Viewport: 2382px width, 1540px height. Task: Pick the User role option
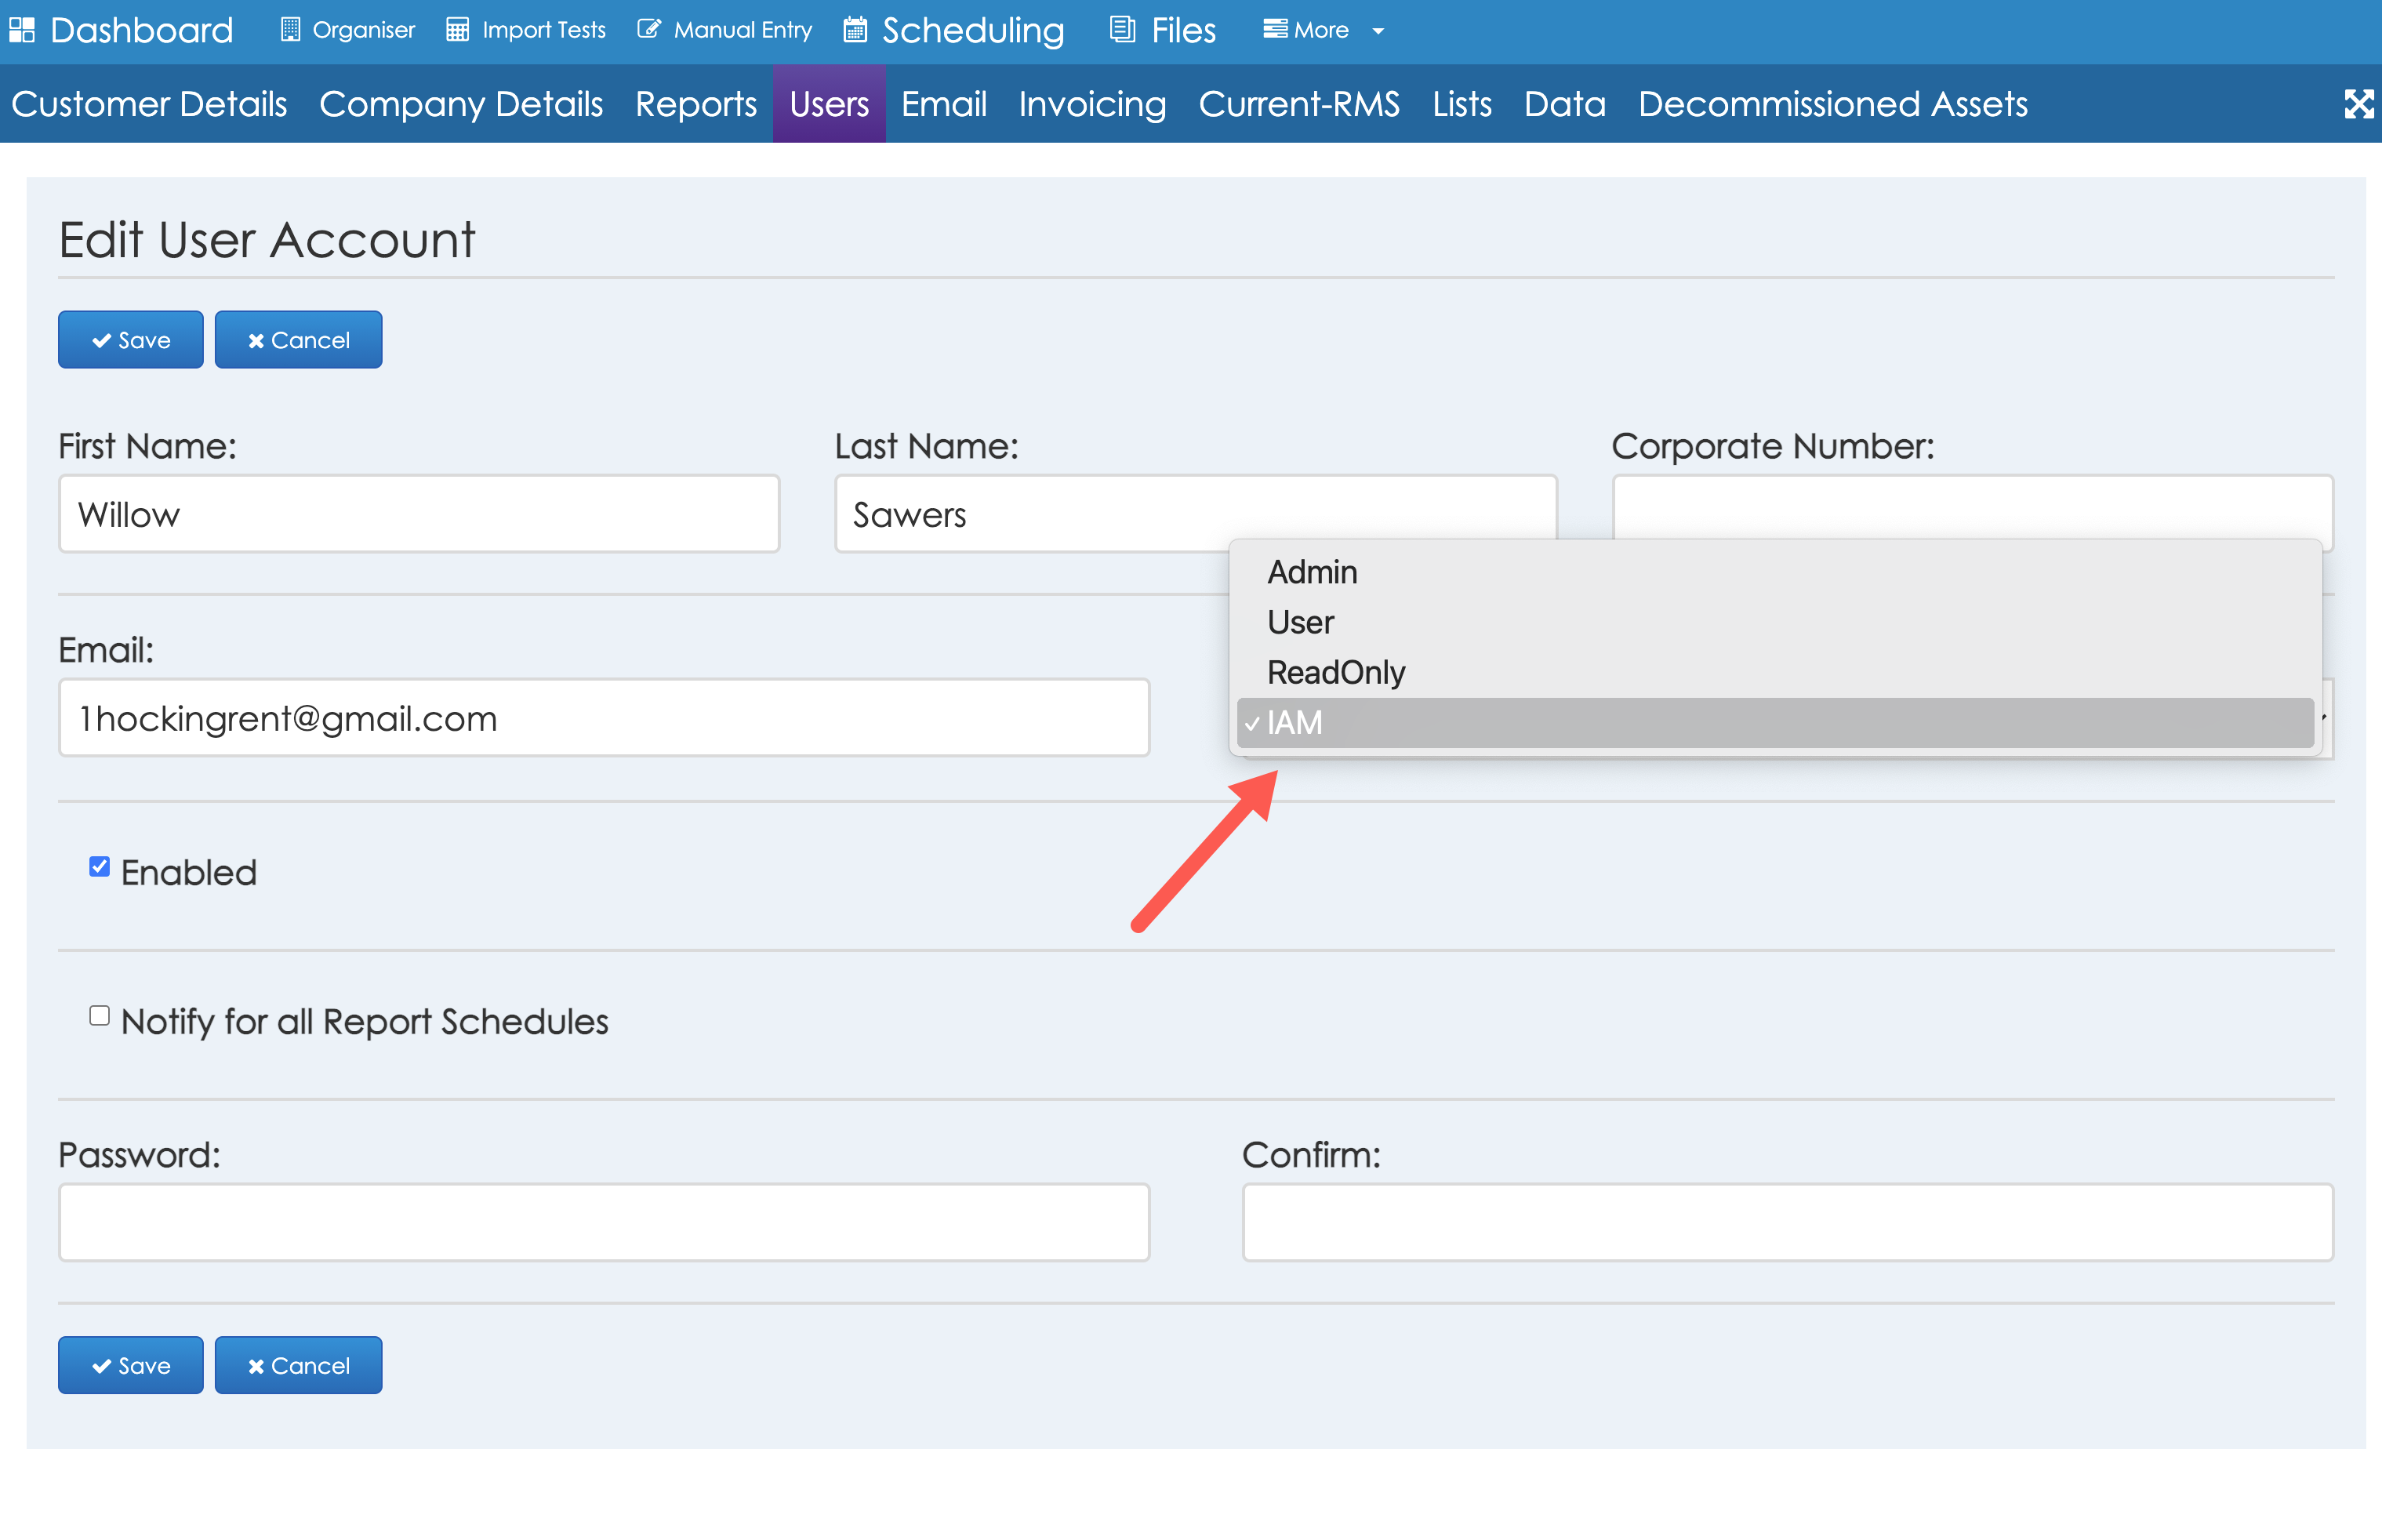click(x=1300, y=622)
